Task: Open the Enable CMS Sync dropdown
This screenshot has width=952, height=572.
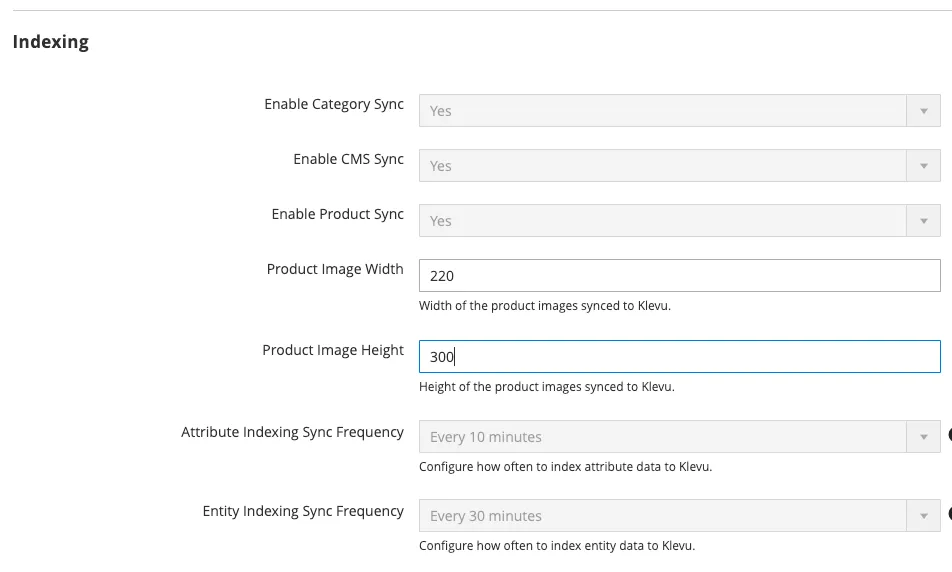Action: (679, 165)
